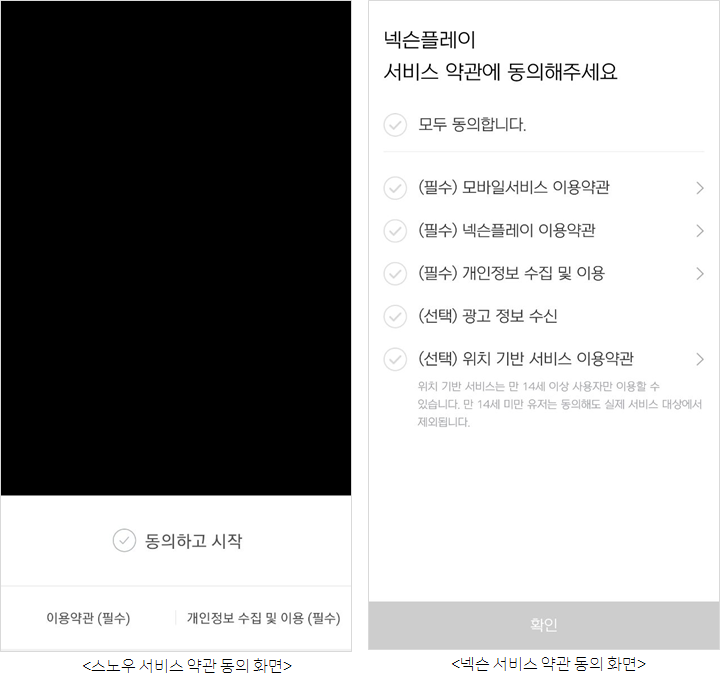Click the black preview area in Snow screen
Screen dimensions: 720x685
(x=176, y=248)
